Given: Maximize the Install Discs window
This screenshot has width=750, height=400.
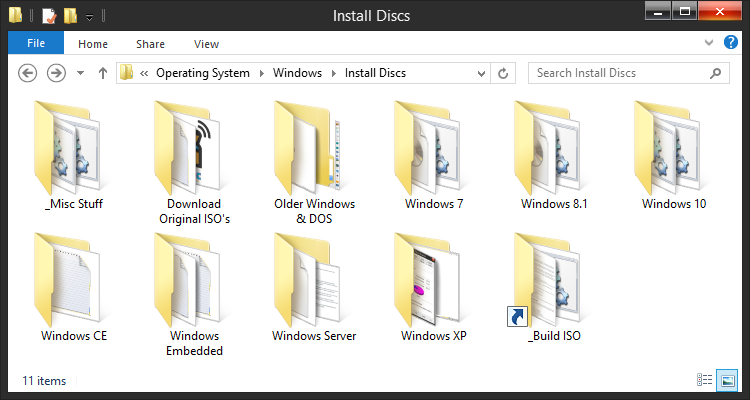Looking at the screenshot, I should (x=684, y=11).
